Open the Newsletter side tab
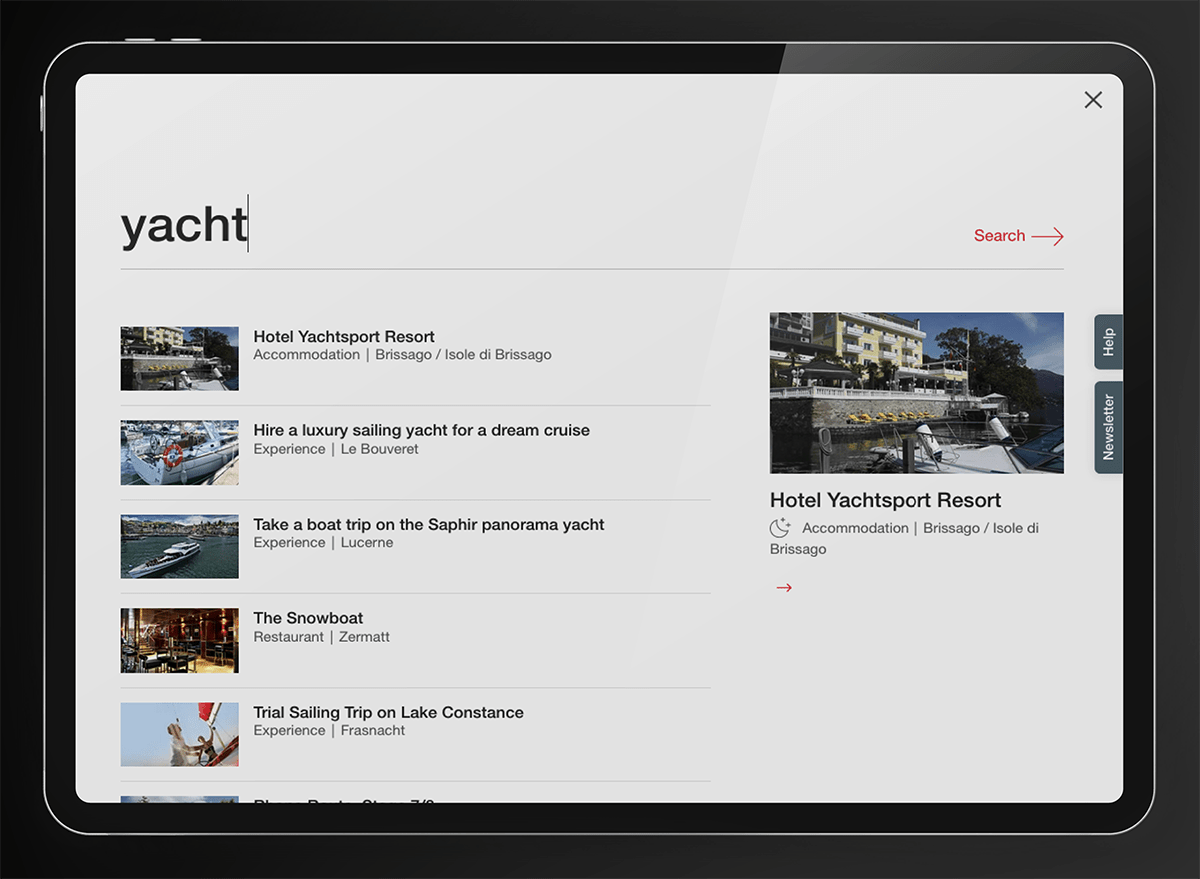The image size is (1200, 879). tap(1108, 427)
